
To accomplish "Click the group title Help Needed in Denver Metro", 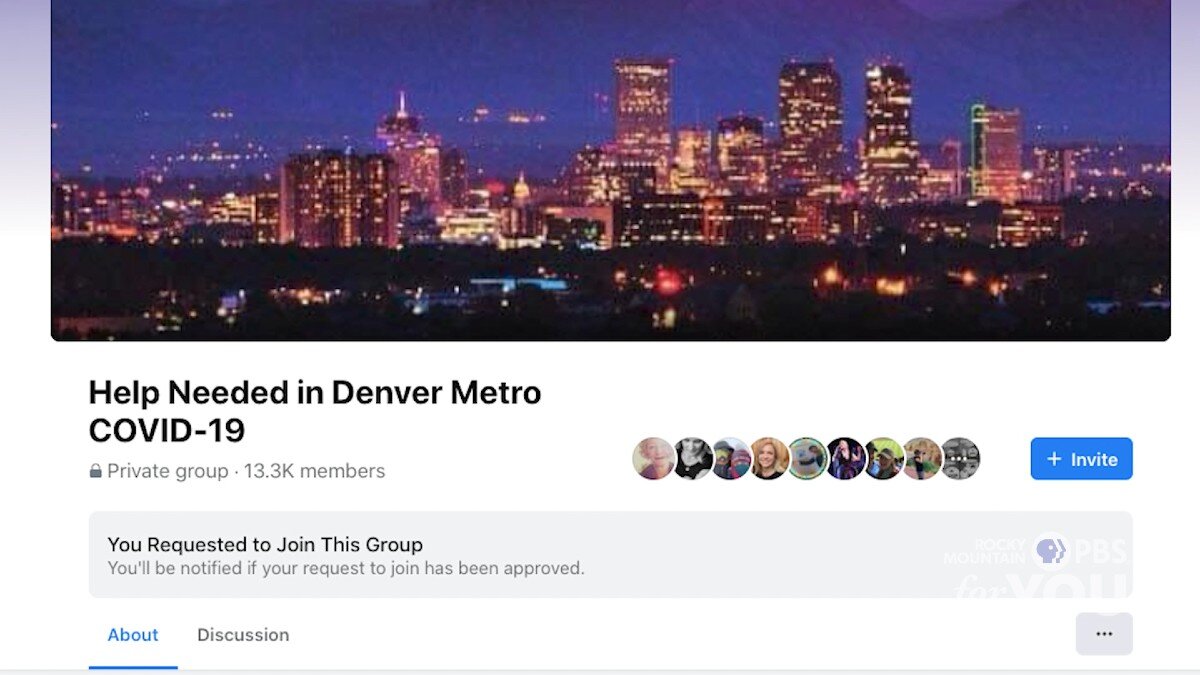I will pos(315,392).
